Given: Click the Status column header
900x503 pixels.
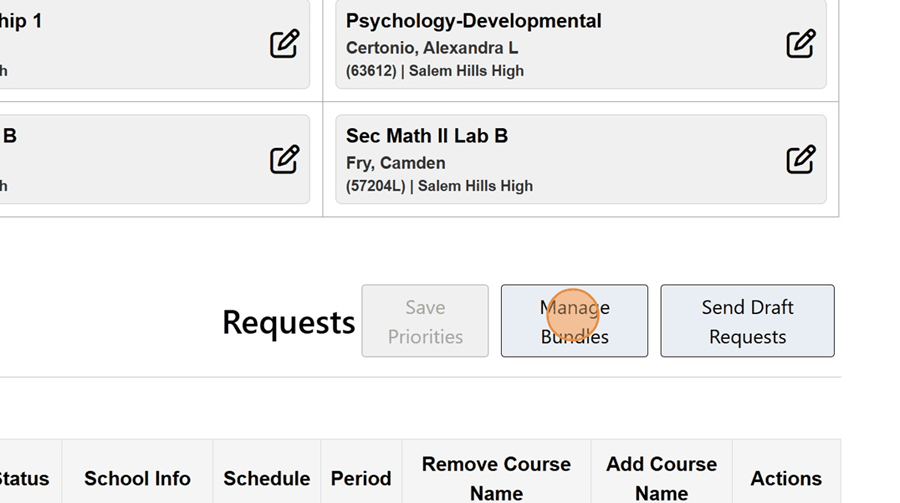Looking at the screenshot, I should (24, 479).
